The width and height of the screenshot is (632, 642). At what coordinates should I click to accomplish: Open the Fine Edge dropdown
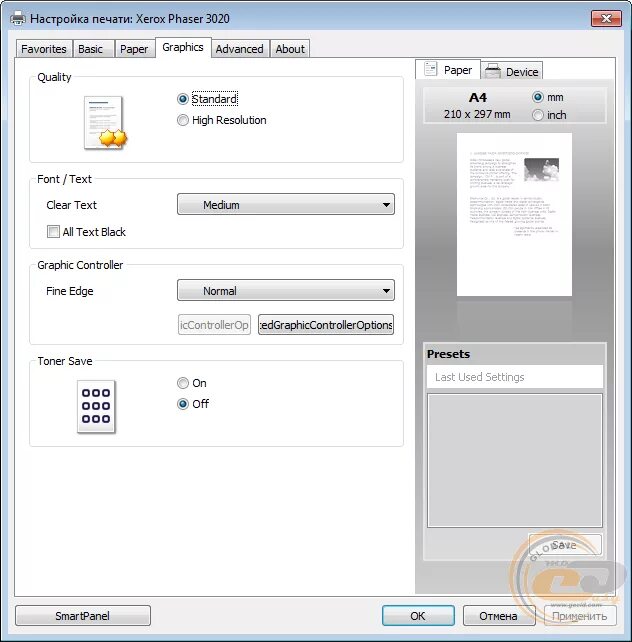pos(286,290)
